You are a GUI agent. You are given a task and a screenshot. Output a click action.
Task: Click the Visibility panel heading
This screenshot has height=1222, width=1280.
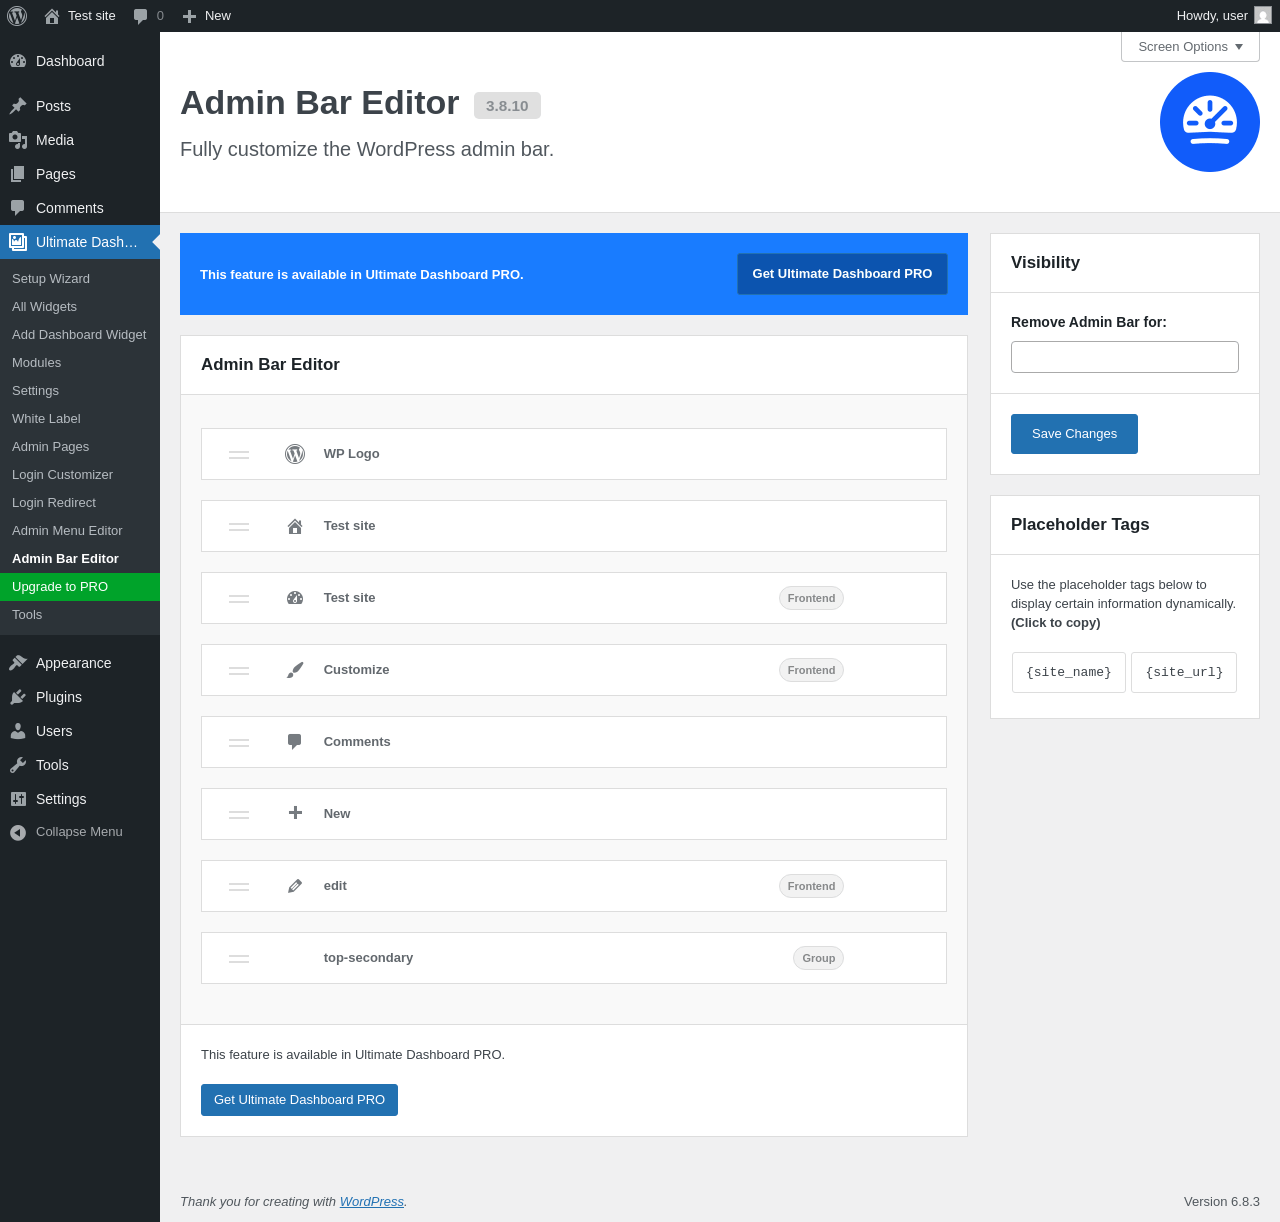click(1045, 263)
